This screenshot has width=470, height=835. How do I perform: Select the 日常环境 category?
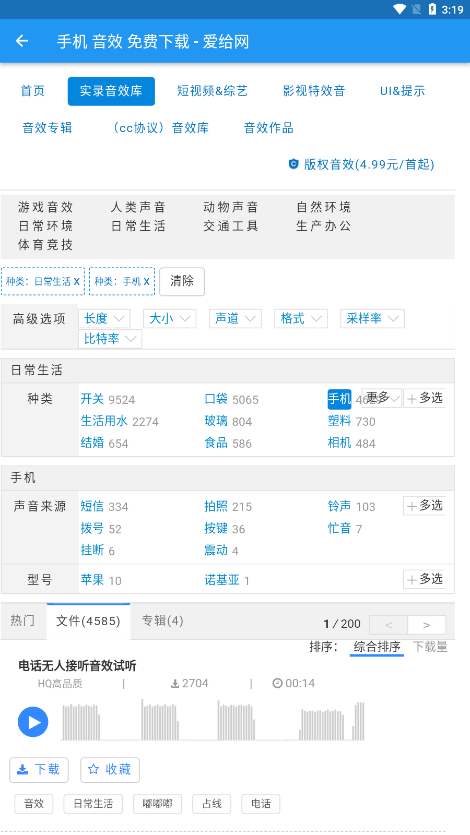[45, 226]
